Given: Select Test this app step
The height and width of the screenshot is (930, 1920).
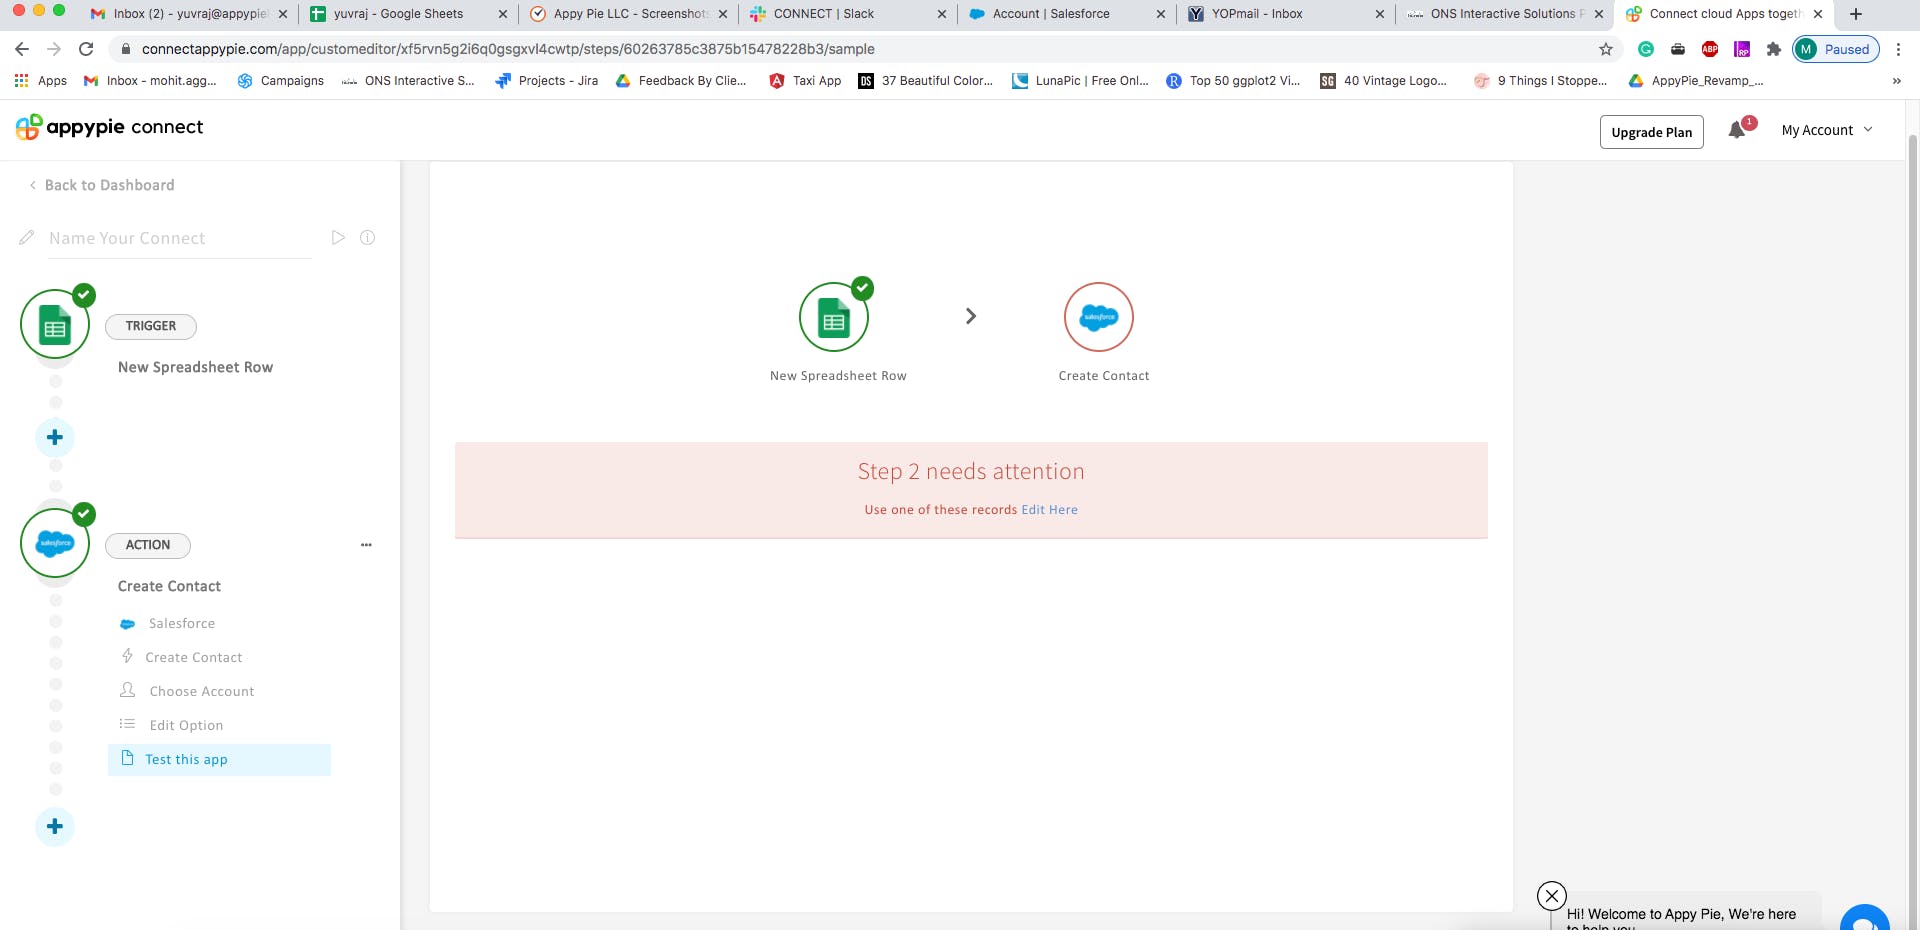Looking at the screenshot, I should [219, 760].
